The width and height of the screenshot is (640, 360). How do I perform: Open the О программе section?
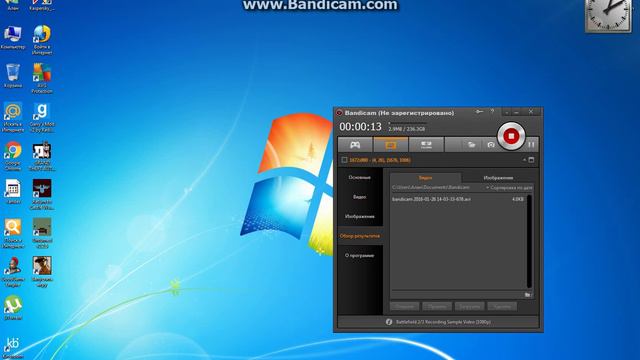[x=360, y=256]
